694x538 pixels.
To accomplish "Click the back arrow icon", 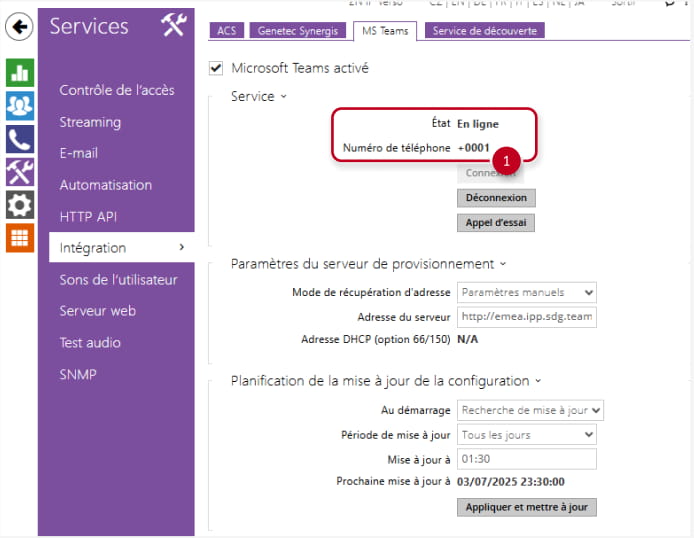I will point(19,27).
